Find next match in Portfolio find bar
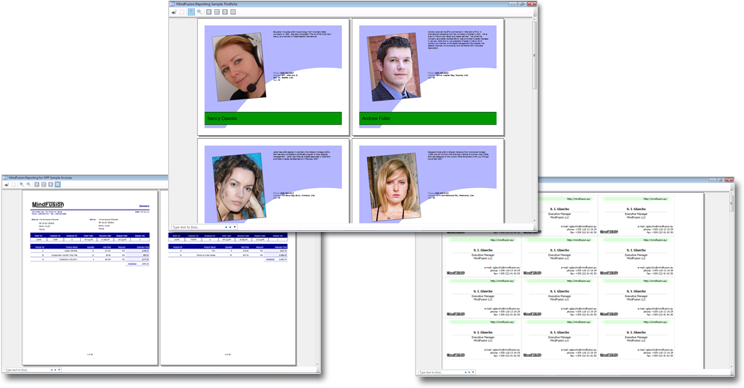 tap(230, 227)
